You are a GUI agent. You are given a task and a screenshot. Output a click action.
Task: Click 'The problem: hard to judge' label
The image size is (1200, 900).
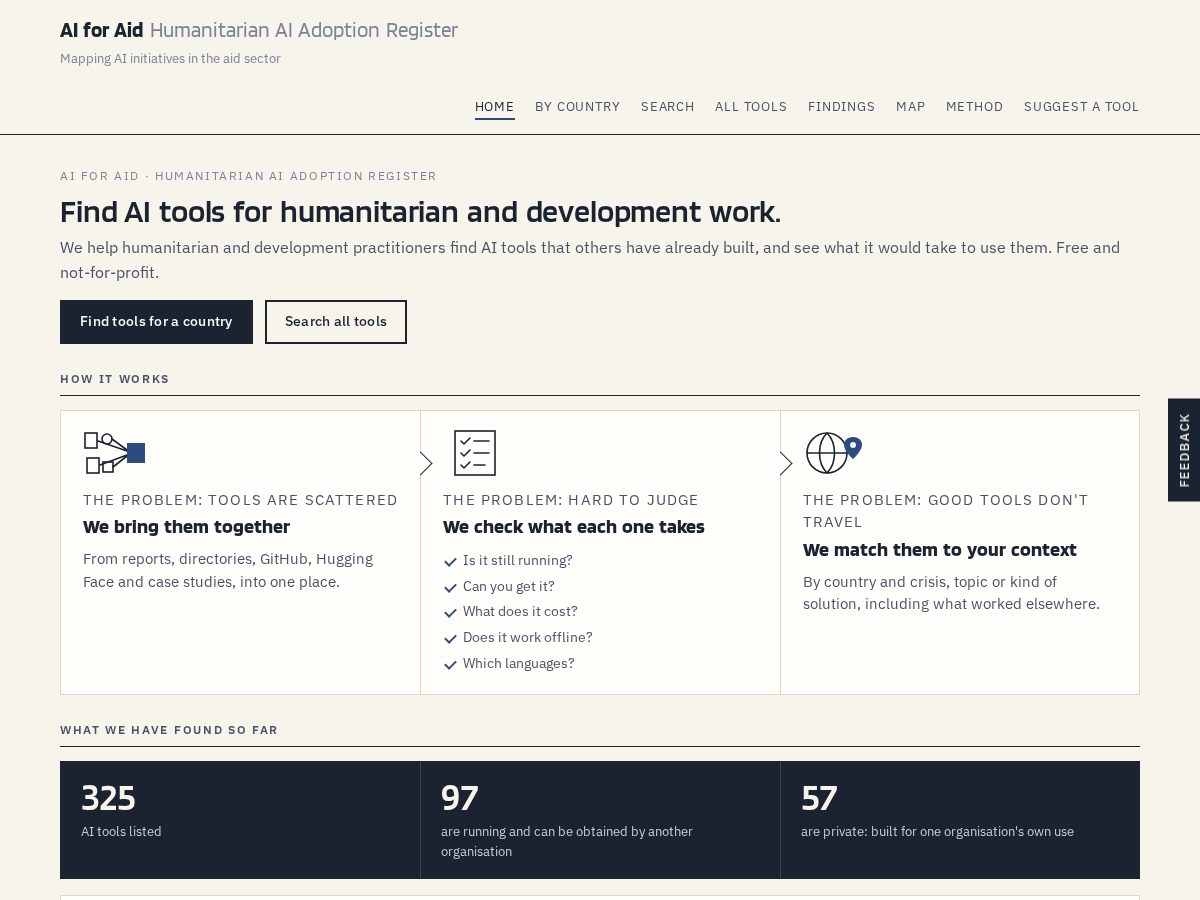[x=571, y=500]
